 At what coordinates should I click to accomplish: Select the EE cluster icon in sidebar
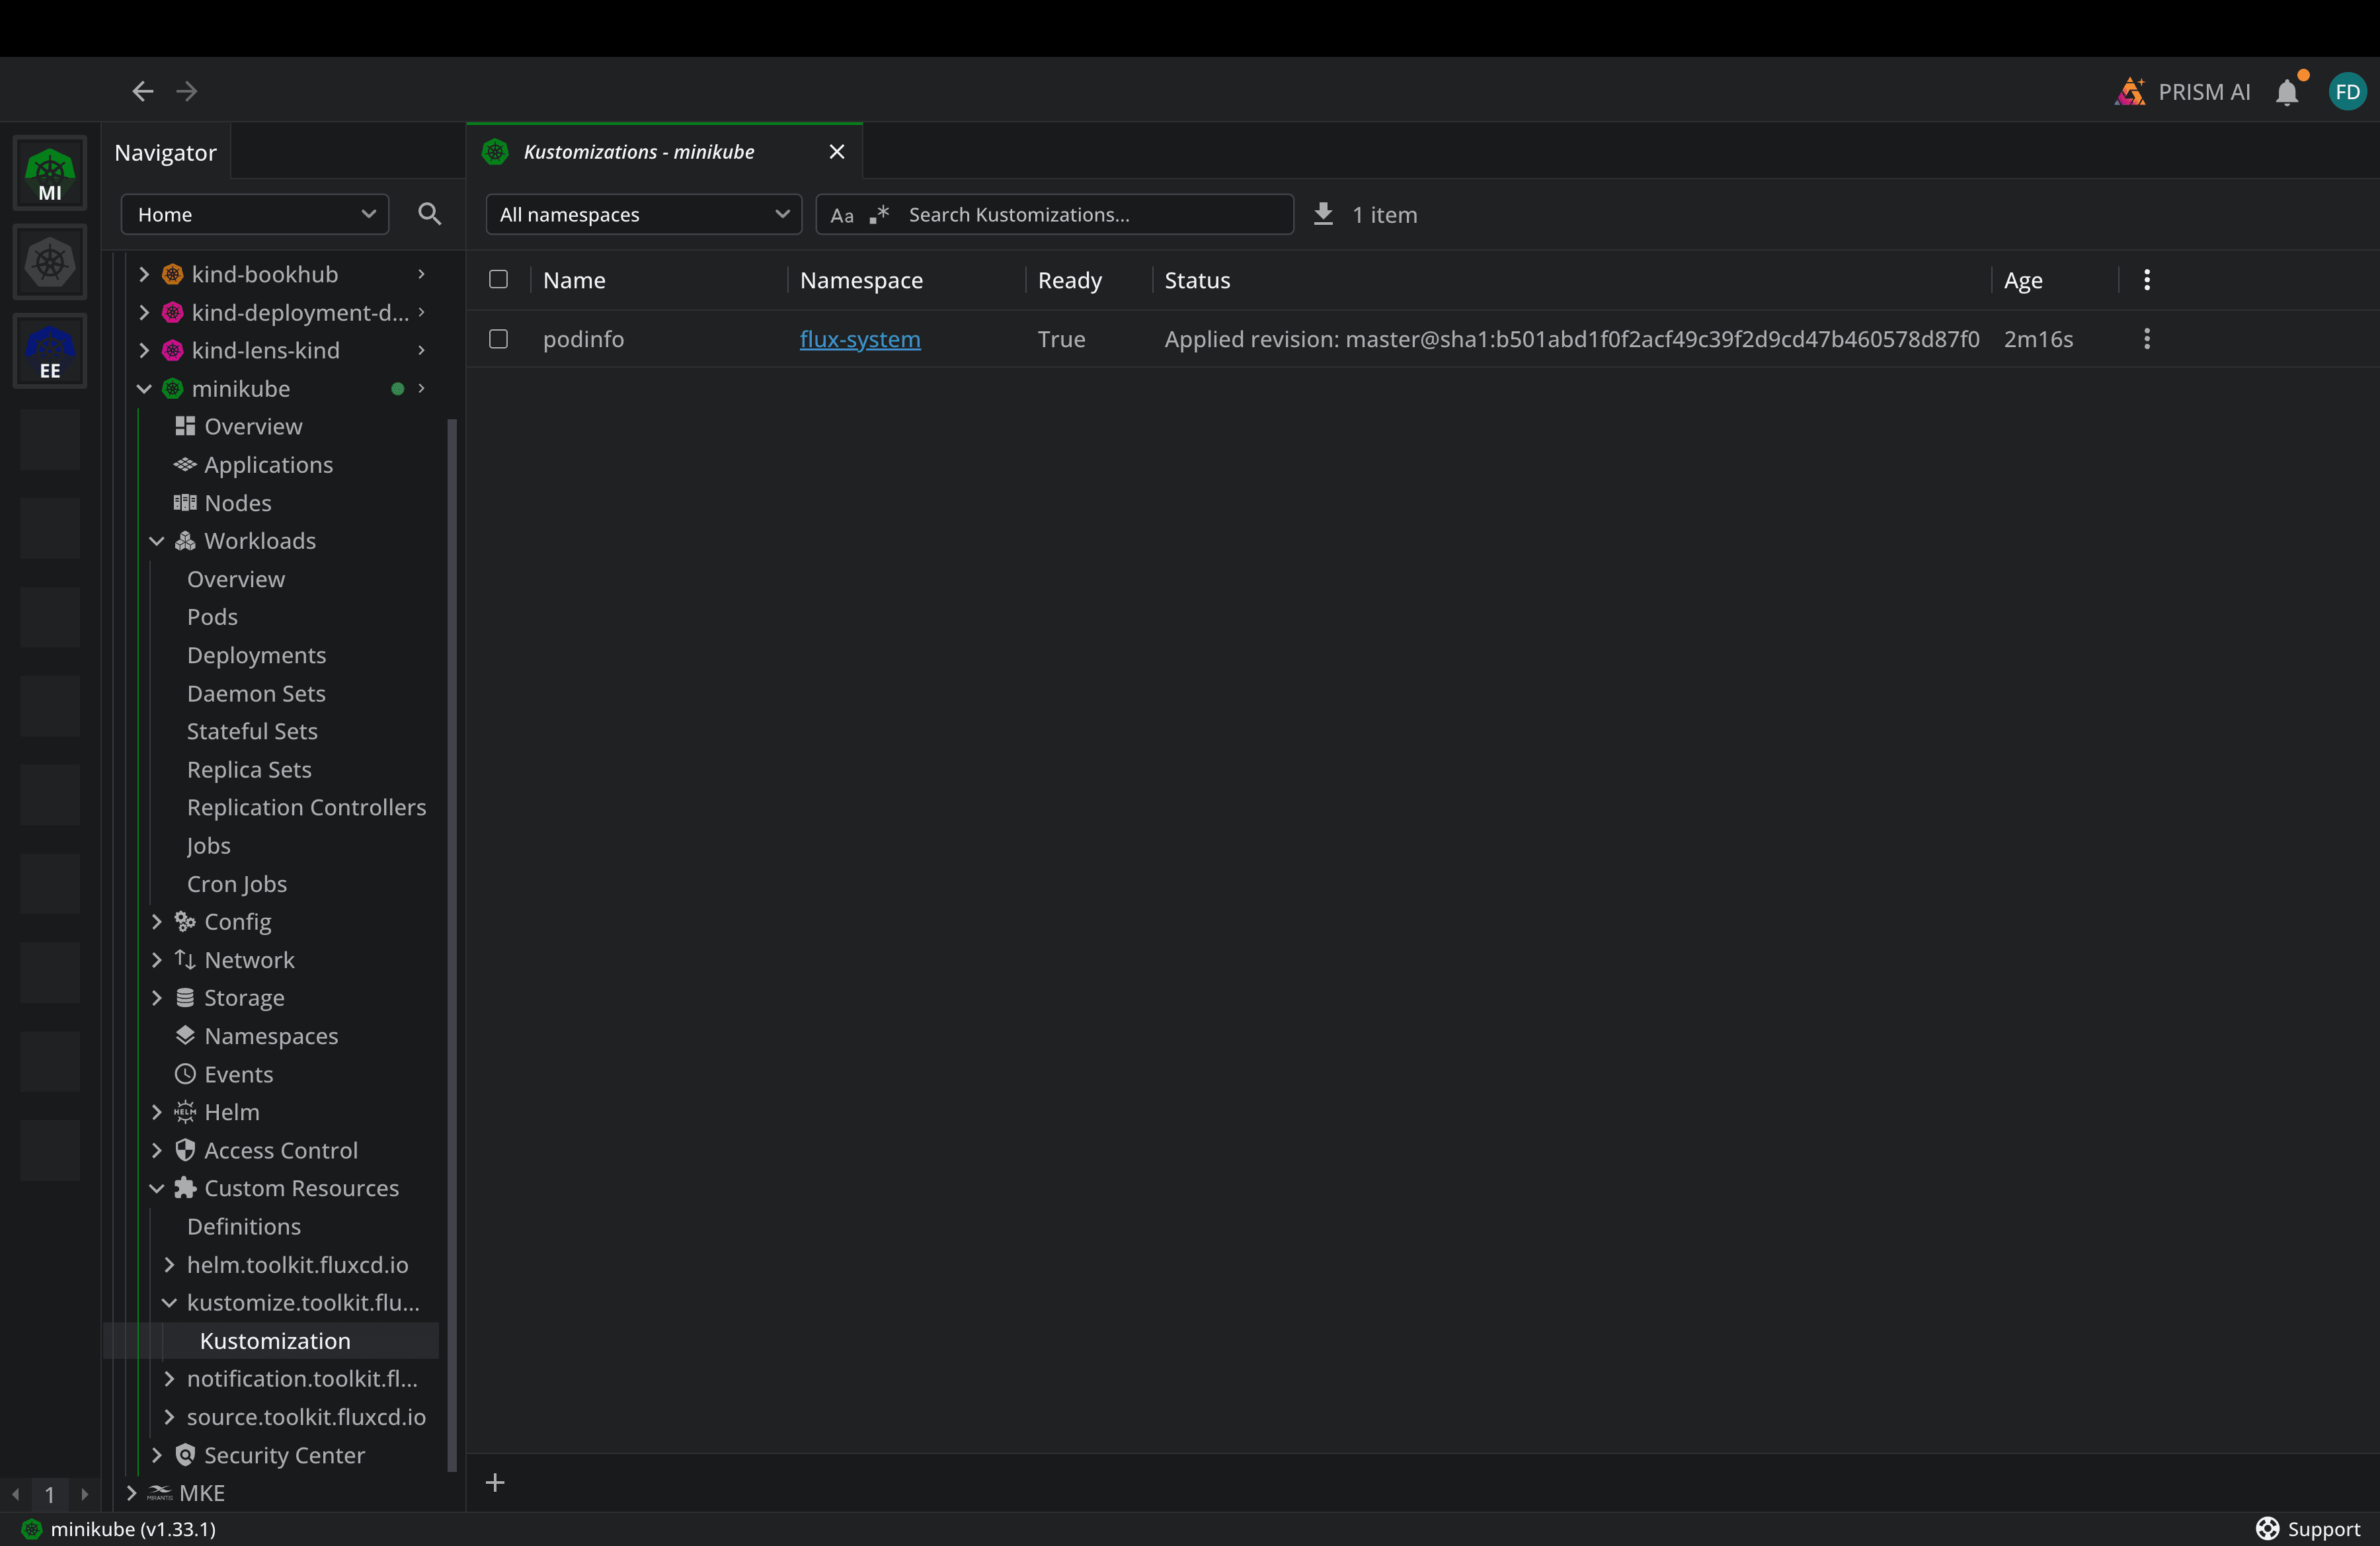[x=50, y=351]
